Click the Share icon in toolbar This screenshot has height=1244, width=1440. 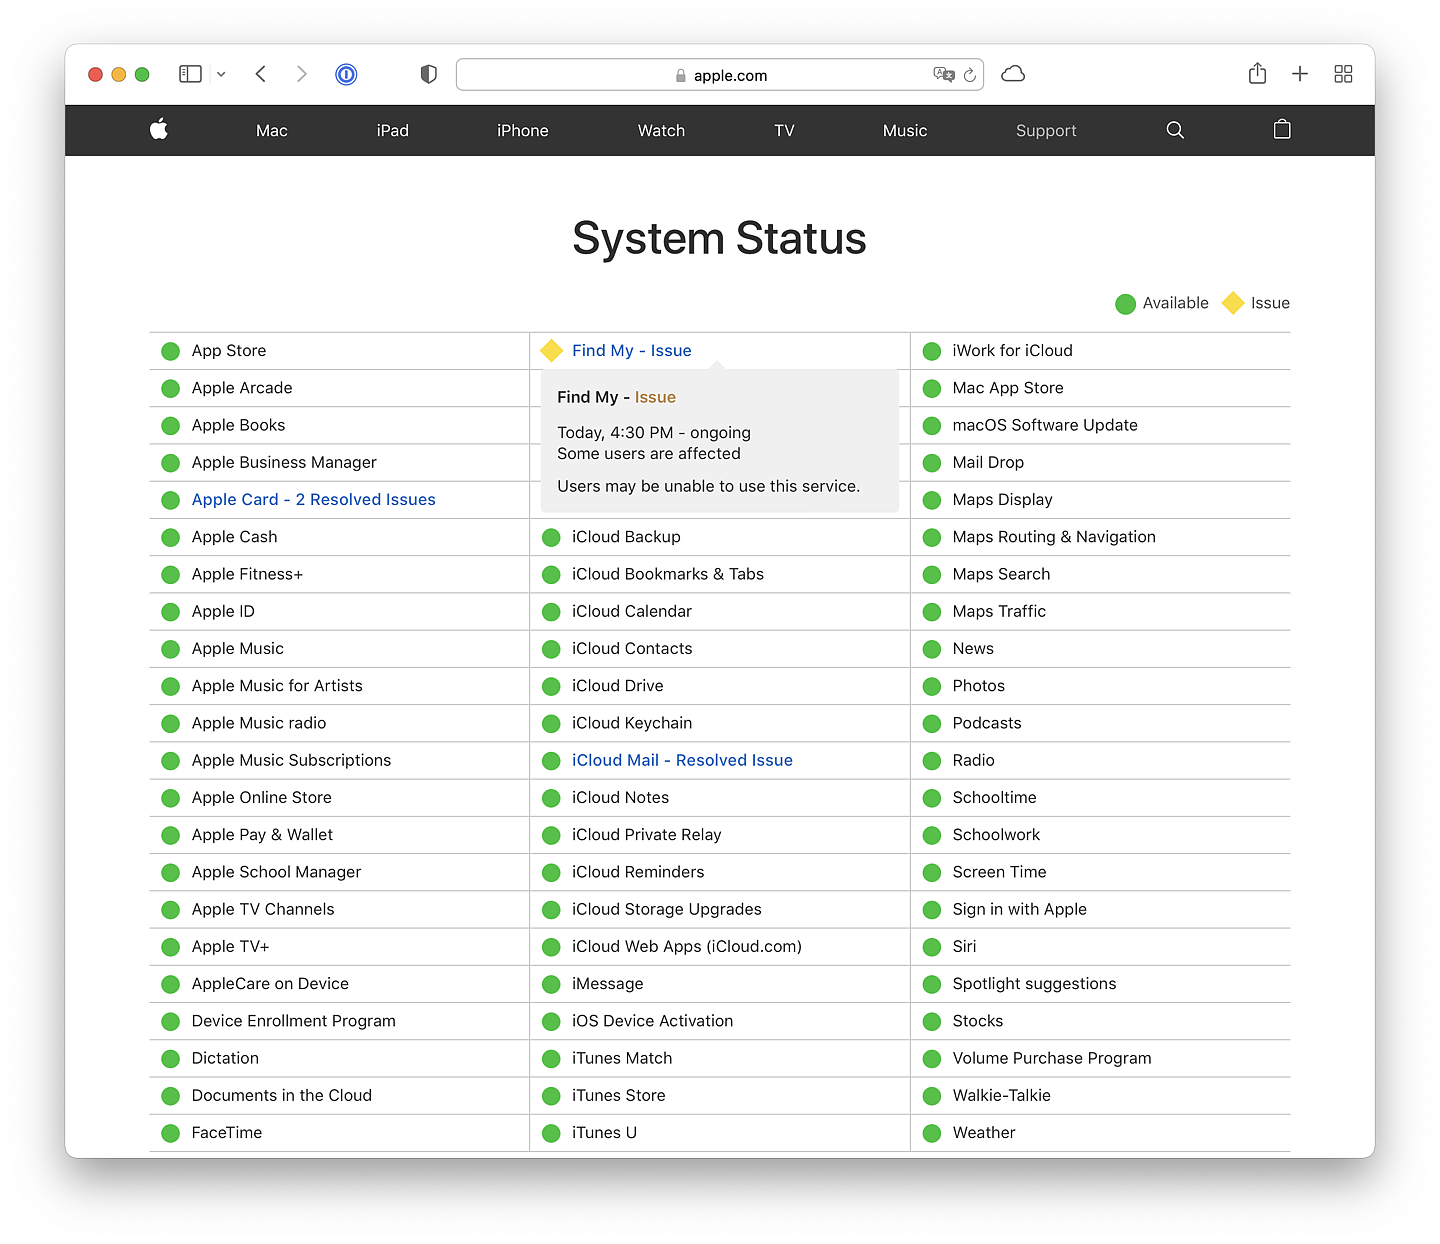coord(1257,73)
